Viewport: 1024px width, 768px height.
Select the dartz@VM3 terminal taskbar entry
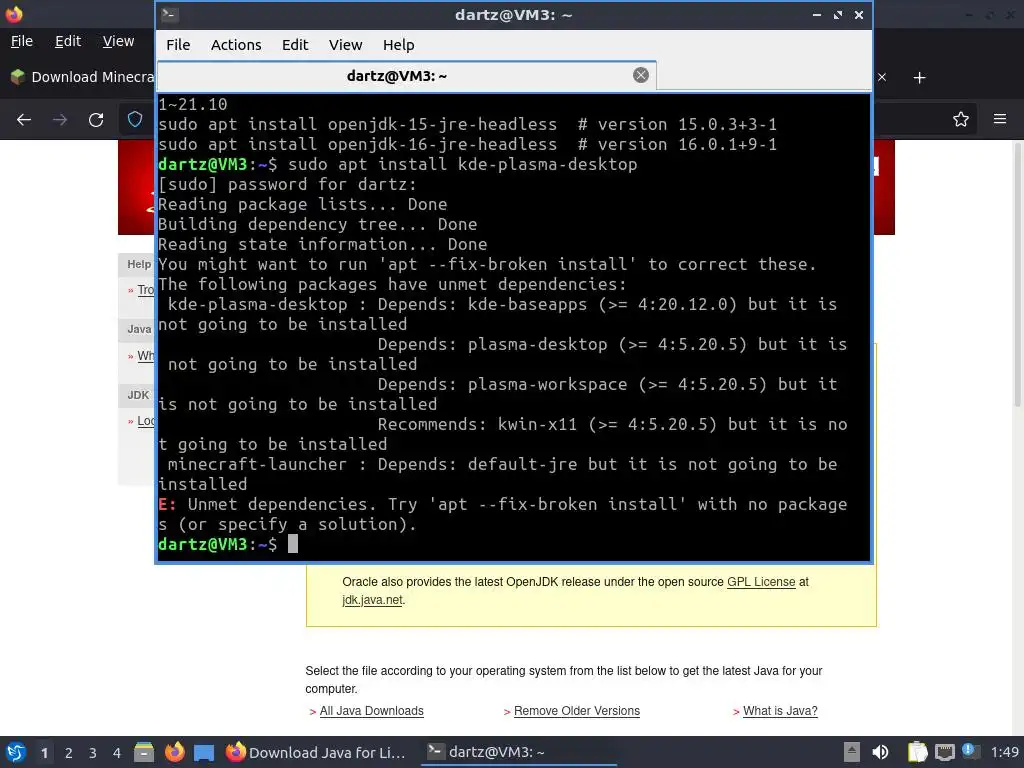point(518,752)
